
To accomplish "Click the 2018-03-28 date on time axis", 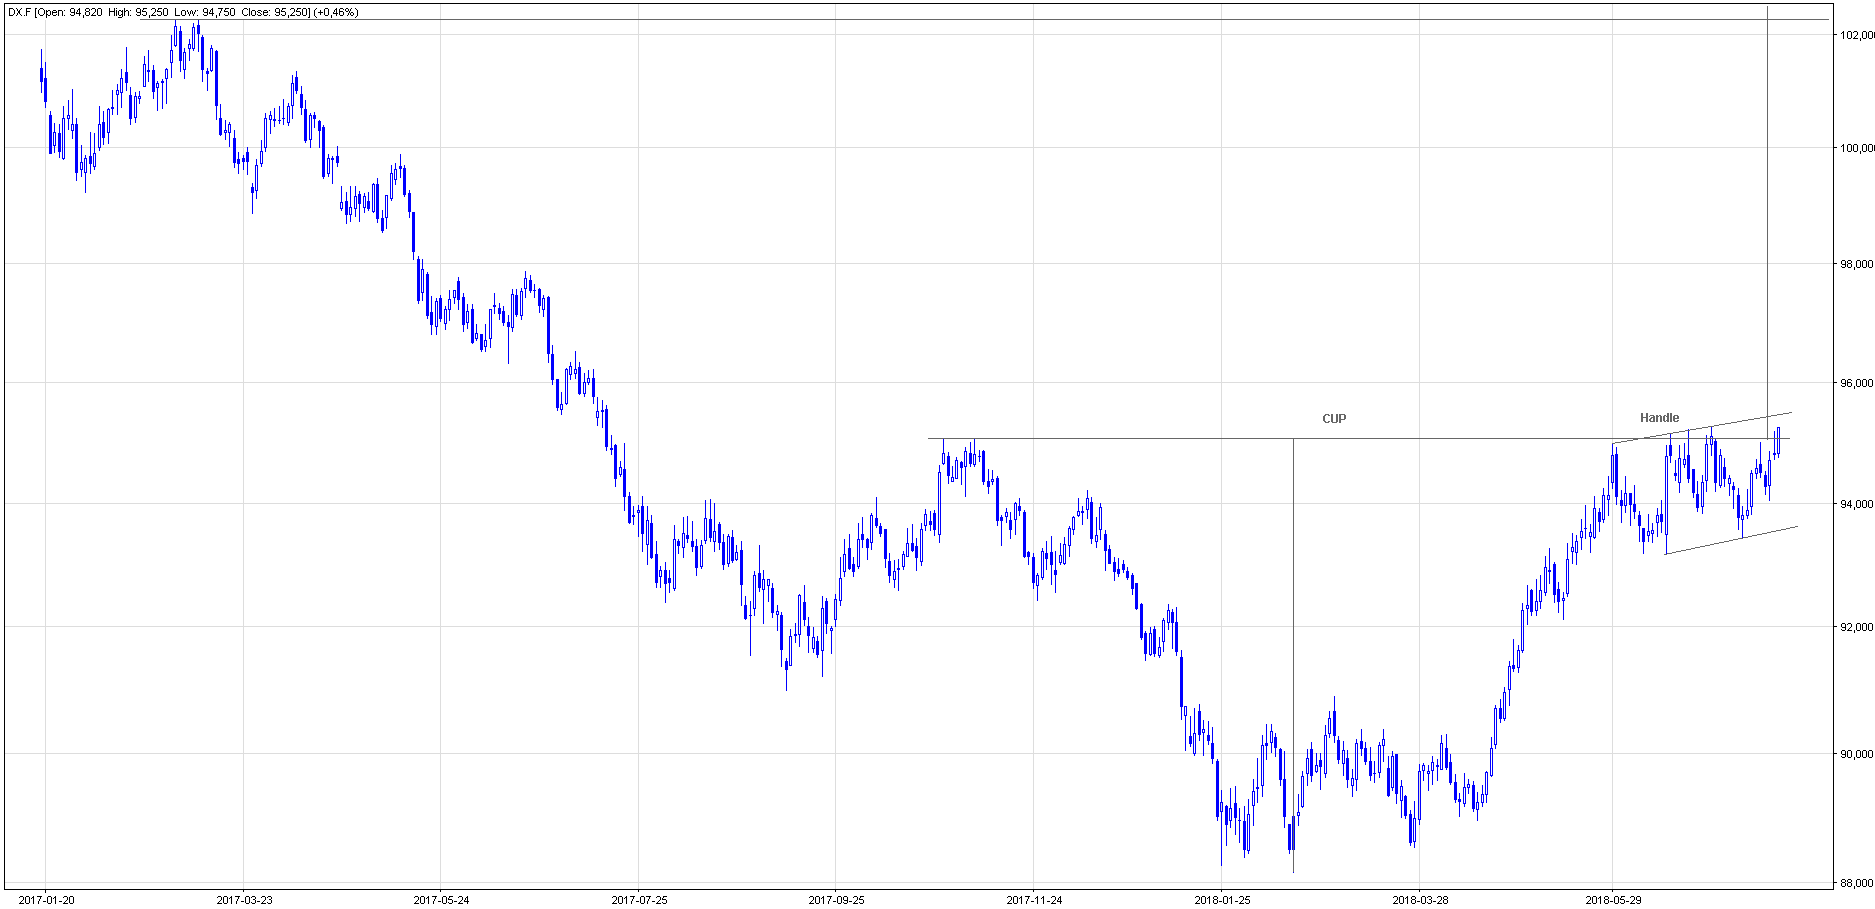I will click(x=1419, y=900).
